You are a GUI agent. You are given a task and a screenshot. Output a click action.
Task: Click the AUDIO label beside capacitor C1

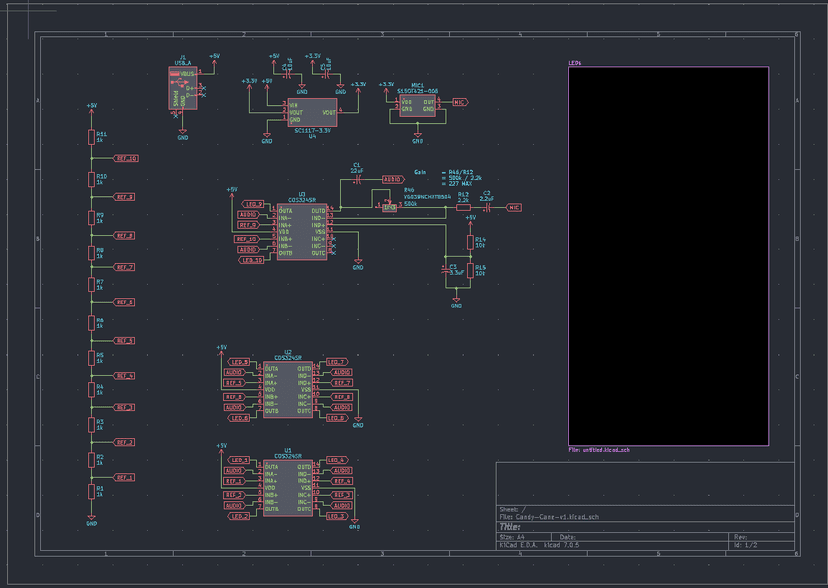391,179
